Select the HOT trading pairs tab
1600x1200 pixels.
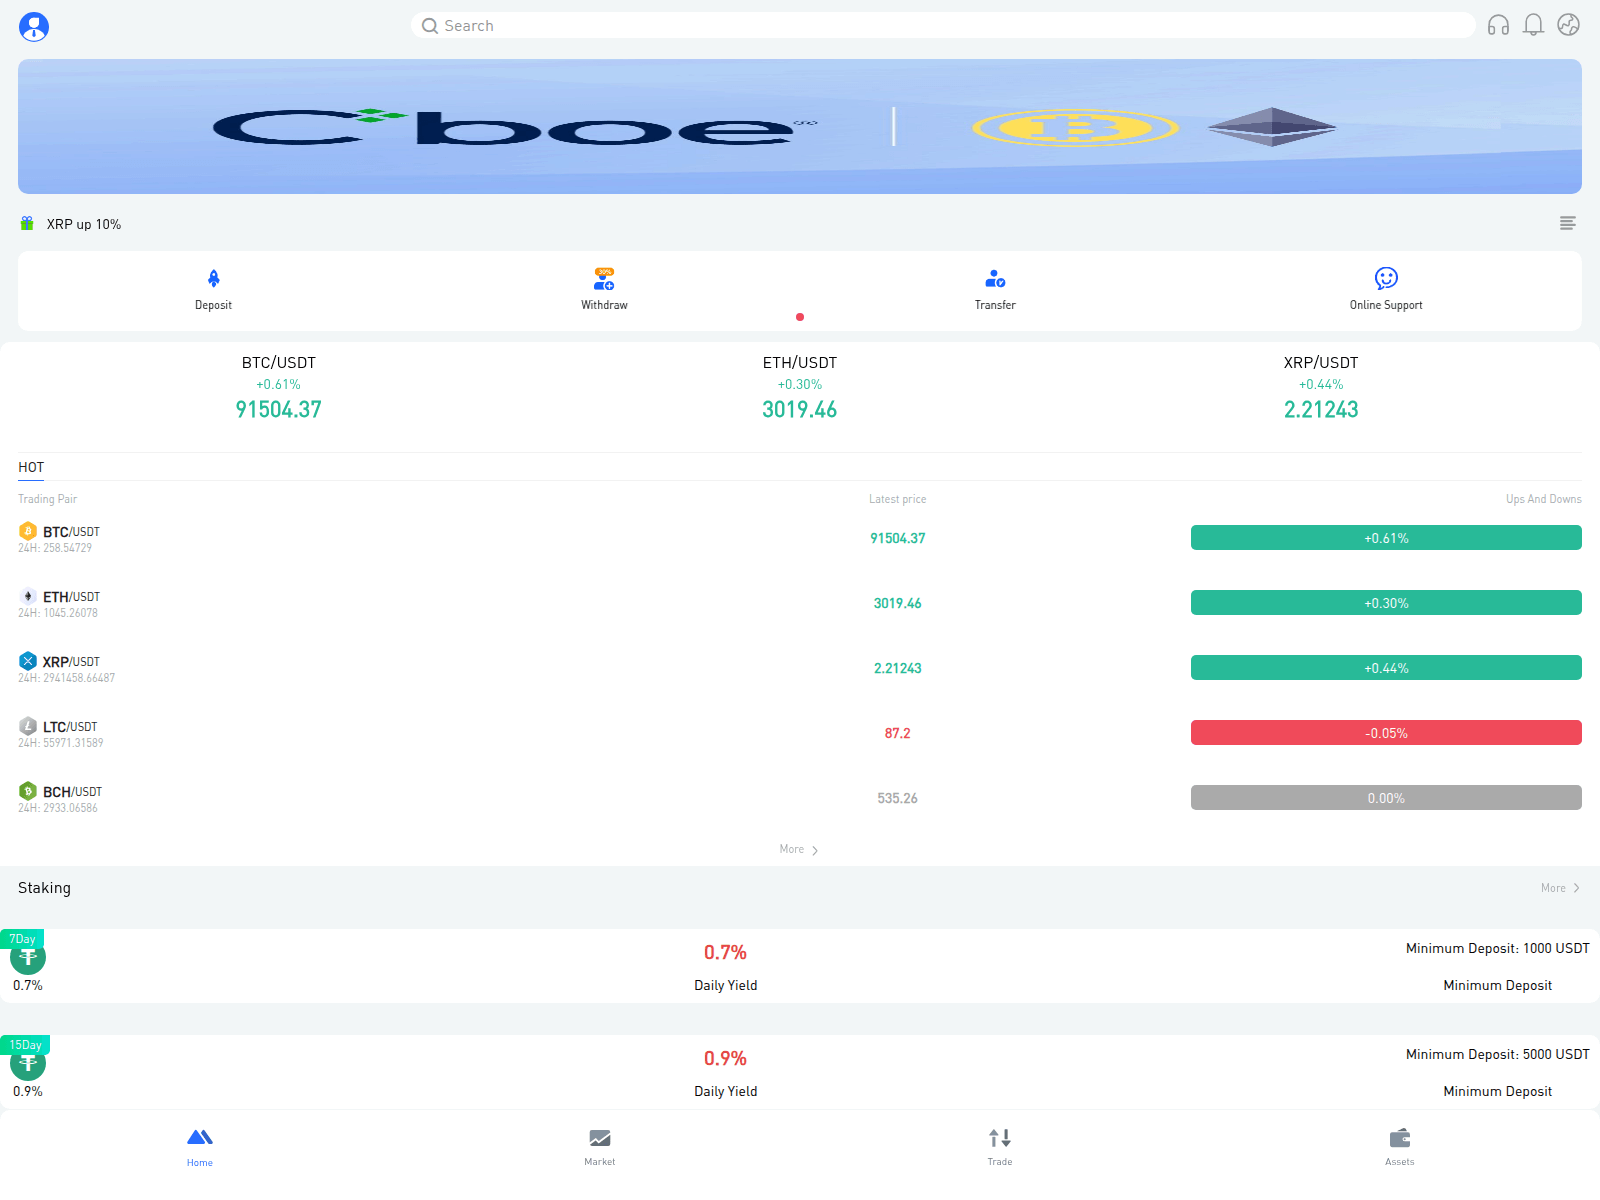[31, 467]
